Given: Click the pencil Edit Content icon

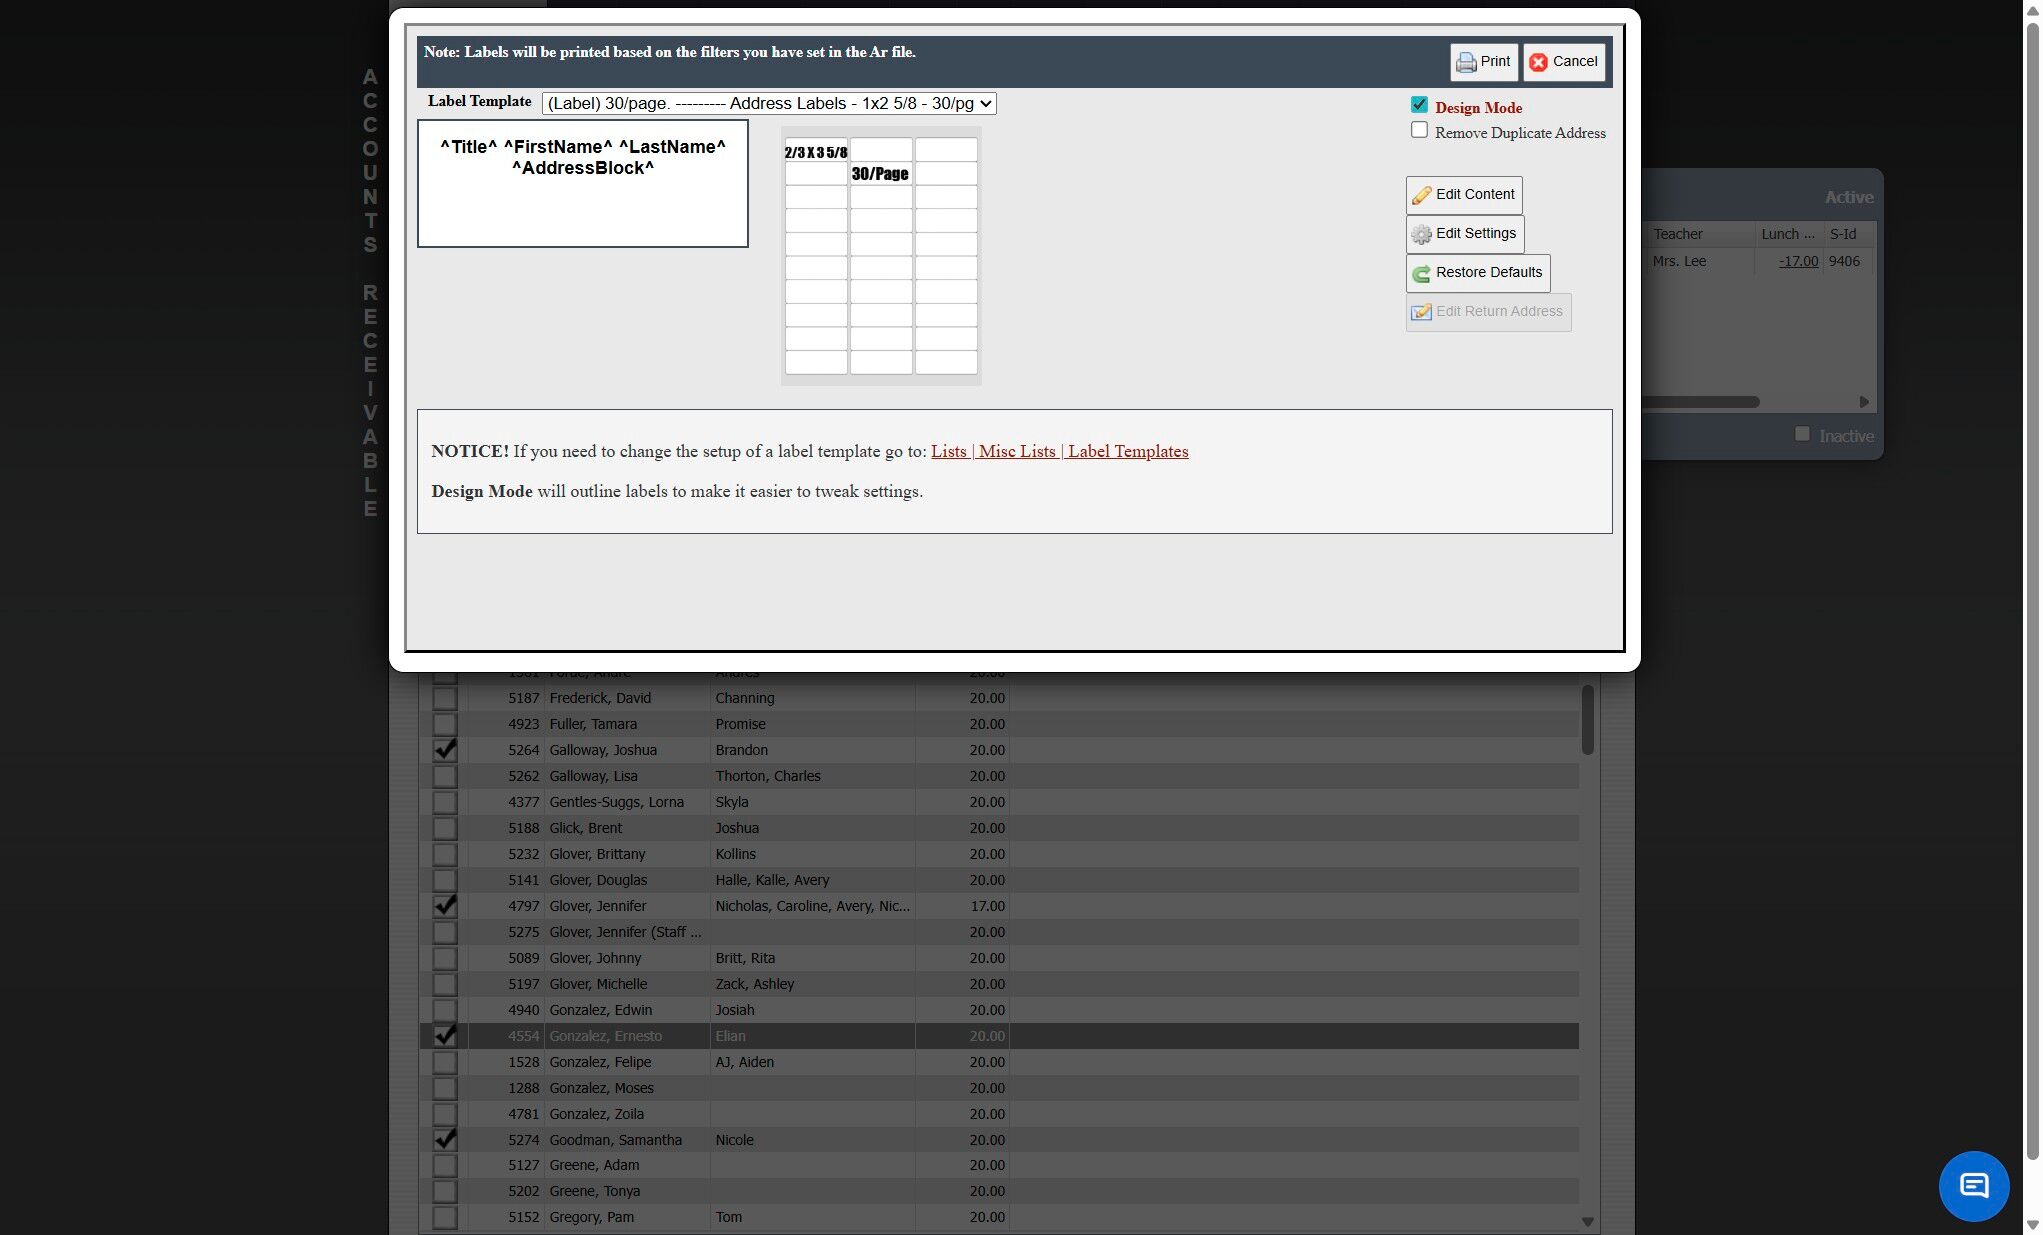Looking at the screenshot, I should click(1421, 195).
